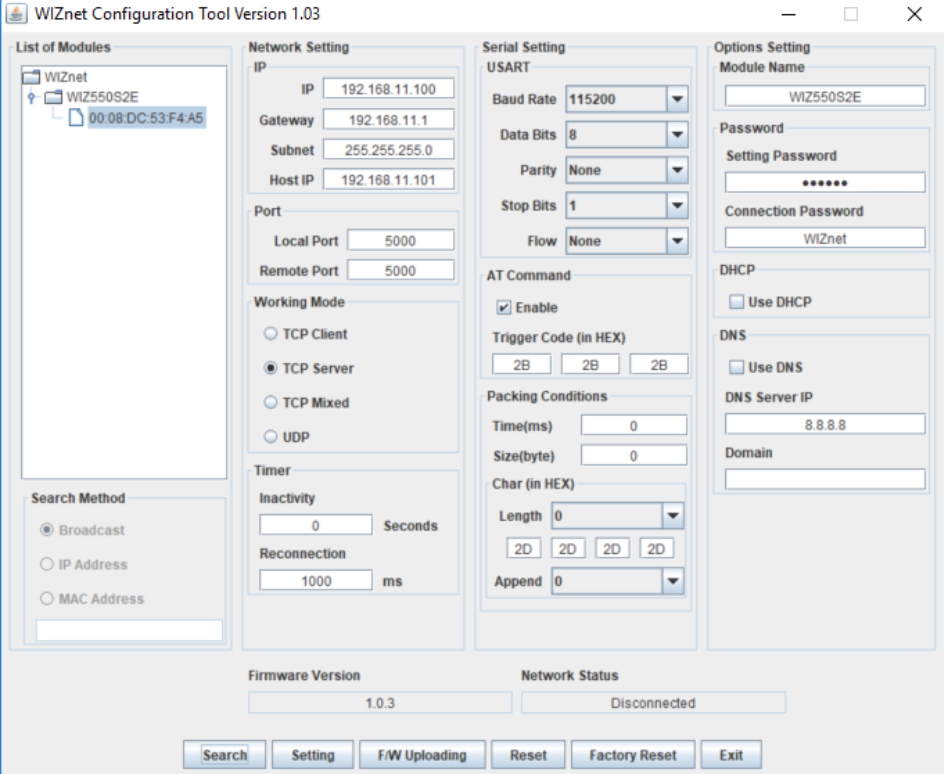
Task: Toggle the AT Command Enable checkbox
Action: point(503,308)
